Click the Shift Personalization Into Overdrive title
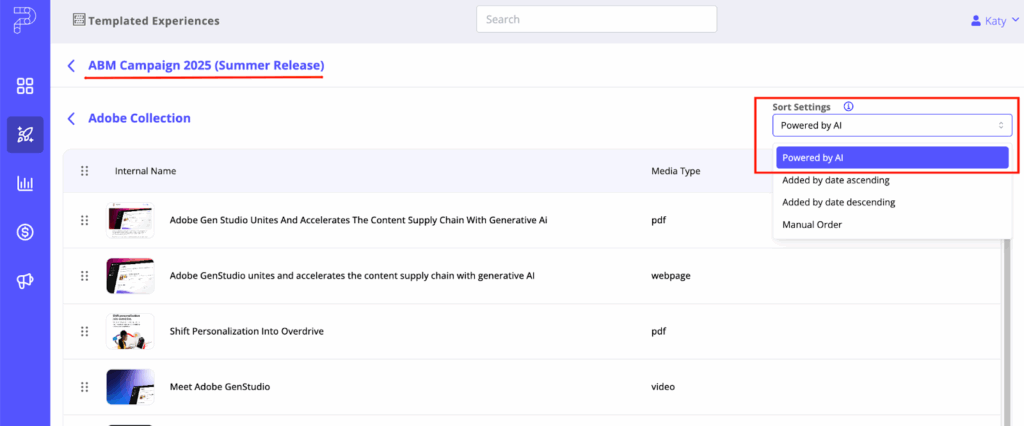1024x426 pixels. pyautogui.click(x=246, y=331)
